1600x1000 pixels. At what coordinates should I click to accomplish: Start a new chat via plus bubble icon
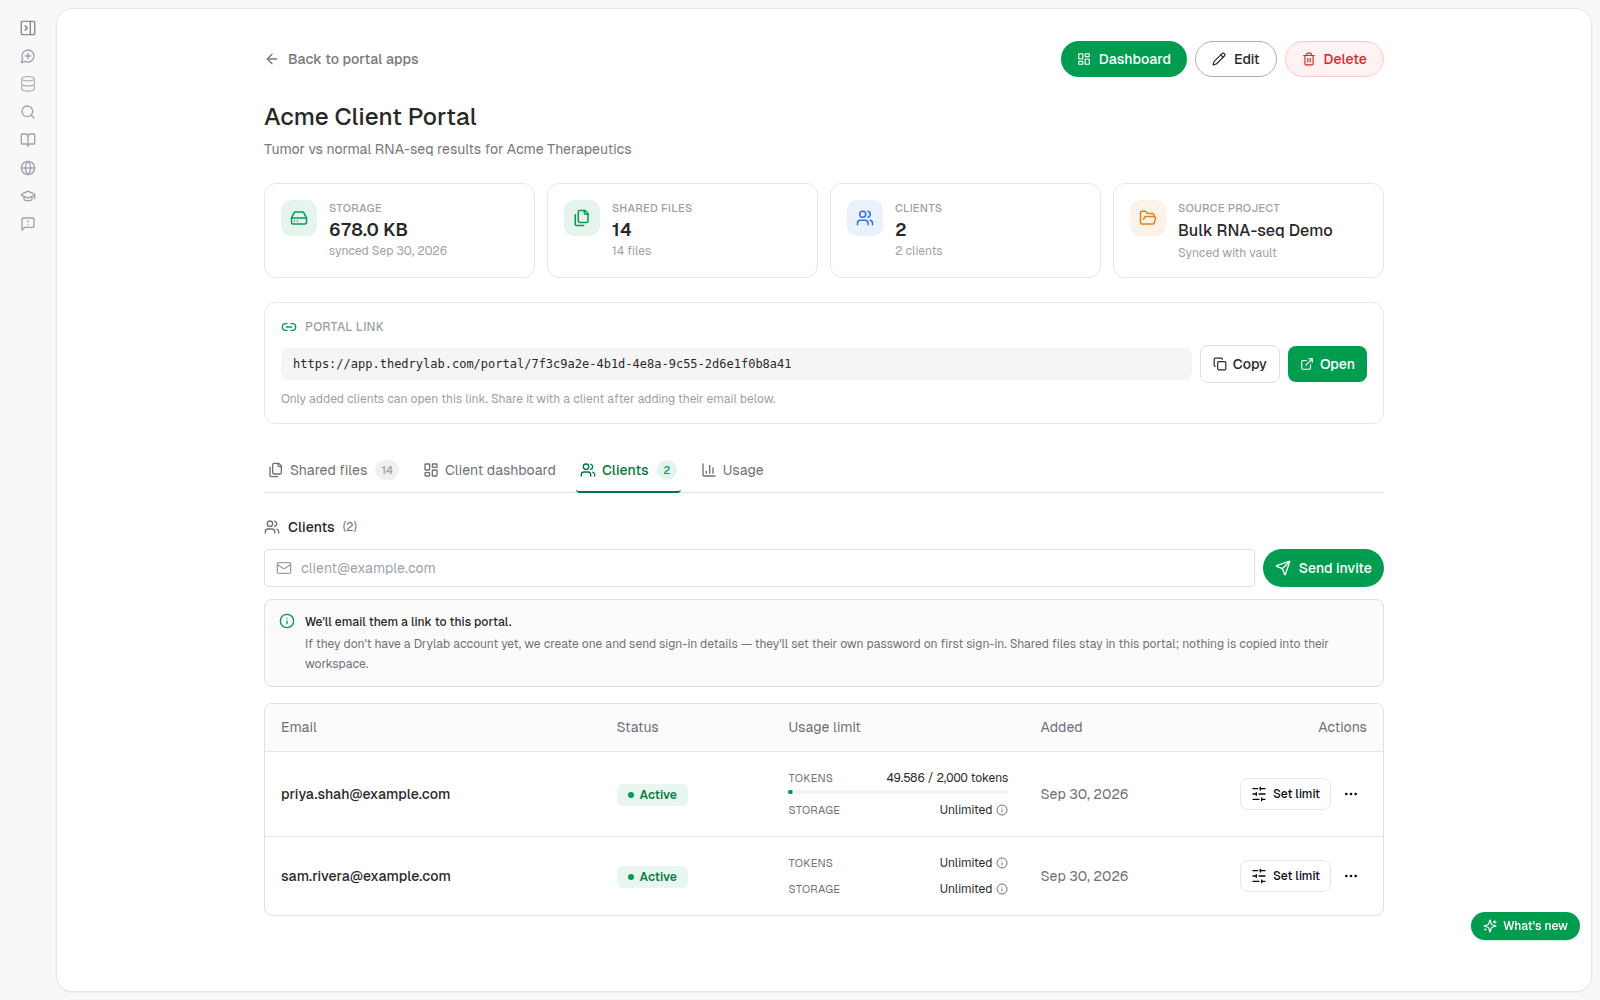point(28,56)
